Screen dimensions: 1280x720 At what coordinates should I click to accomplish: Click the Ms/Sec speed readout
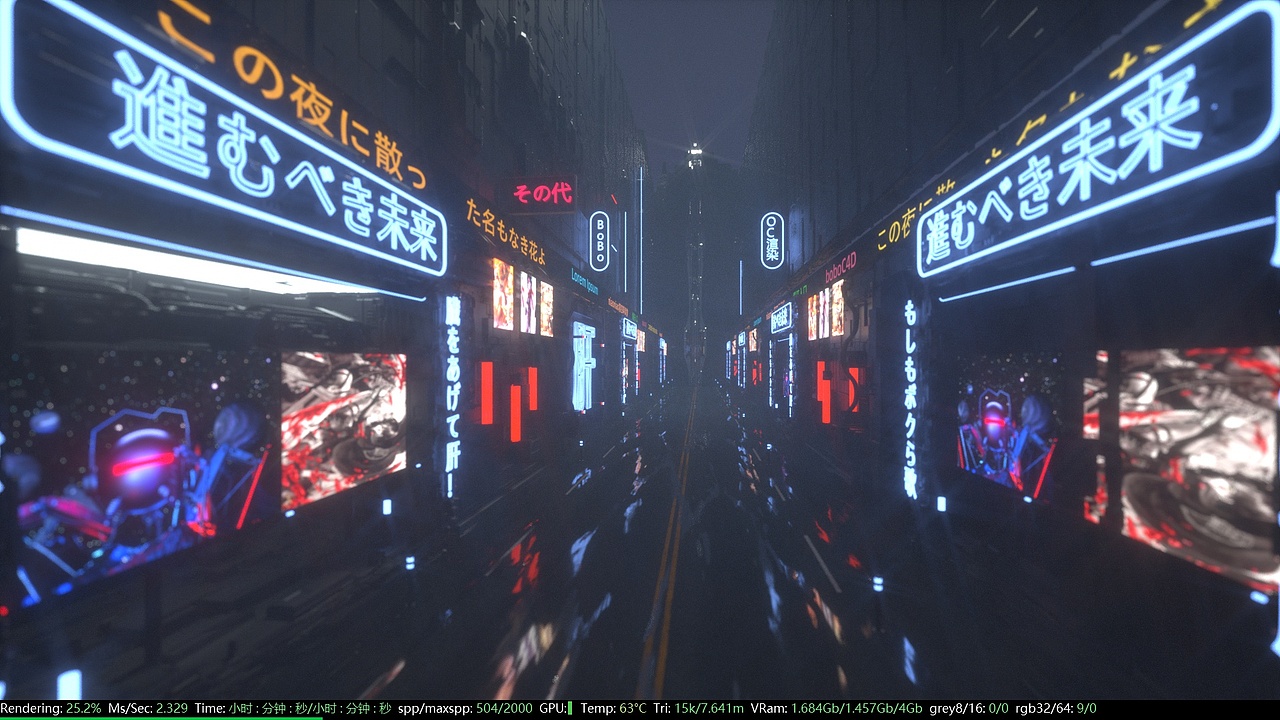(x=150, y=706)
